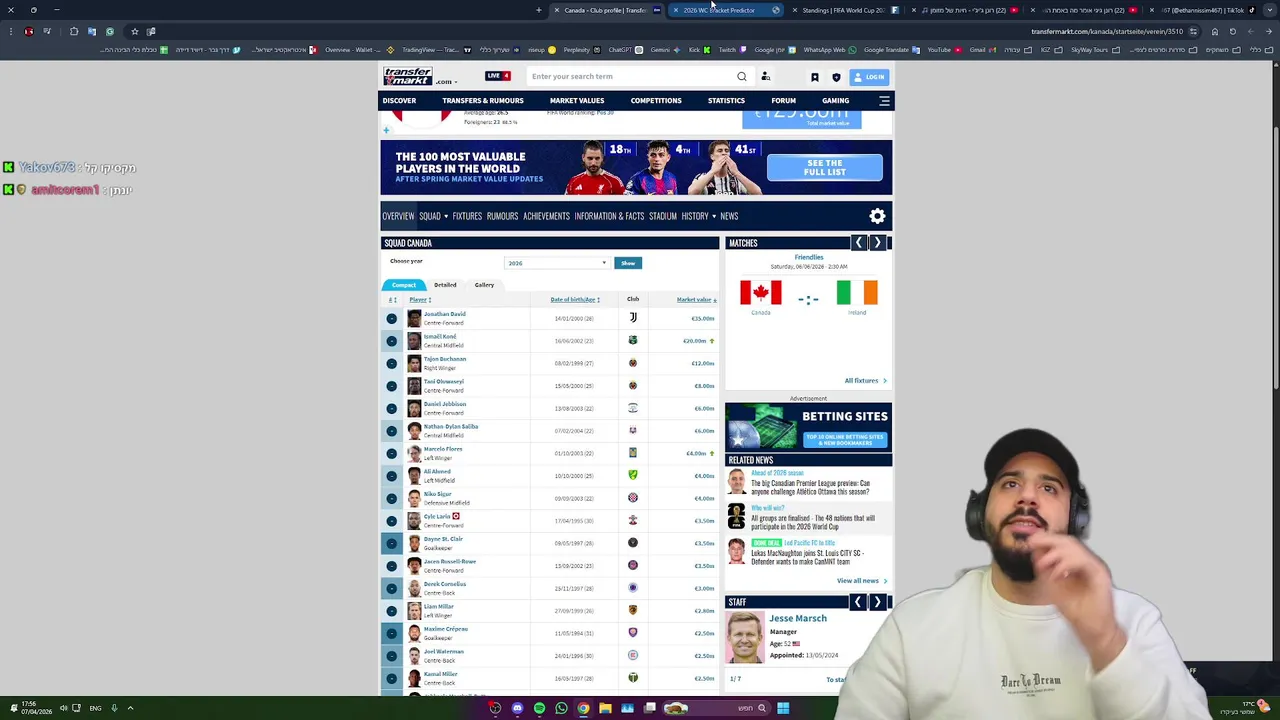The width and height of the screenshot is (1280, 720).
Task: Click the magnifier search icon
Action: coord(741,76)
